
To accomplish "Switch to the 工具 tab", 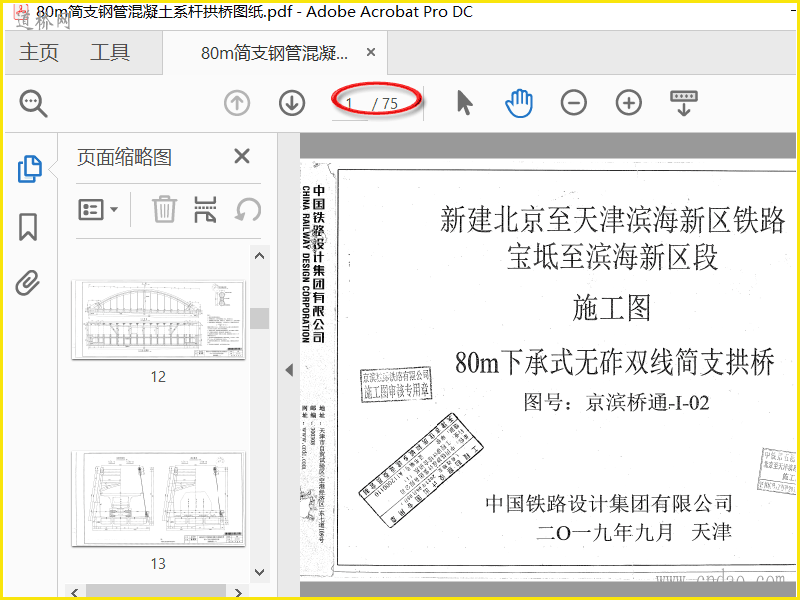I will coord(110,53).
